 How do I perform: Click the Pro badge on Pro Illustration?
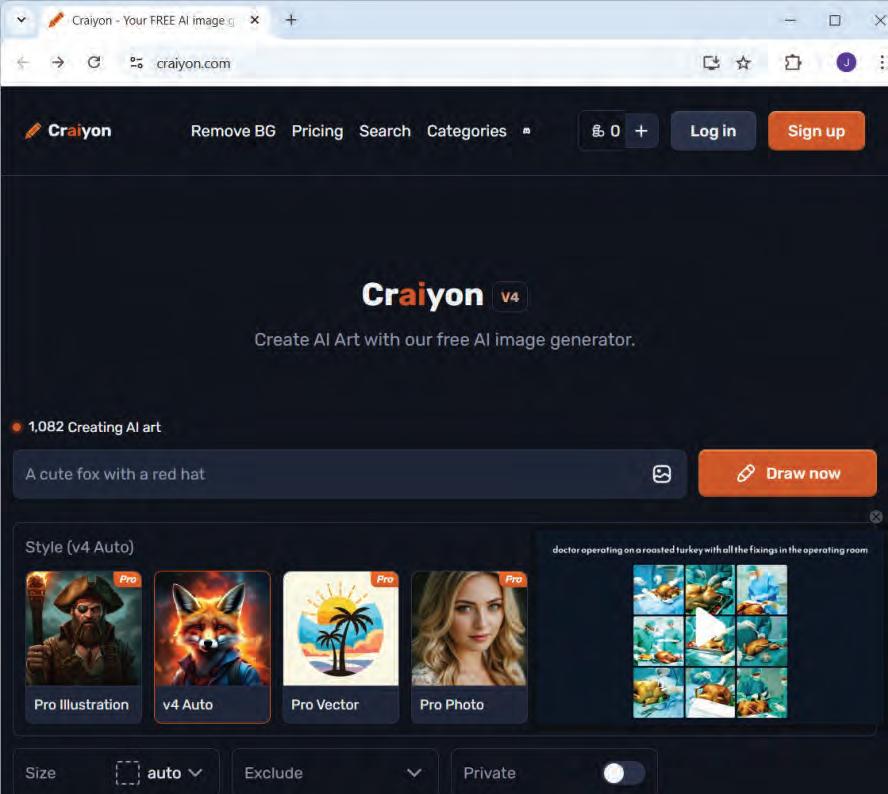click(x=128, y=579)
